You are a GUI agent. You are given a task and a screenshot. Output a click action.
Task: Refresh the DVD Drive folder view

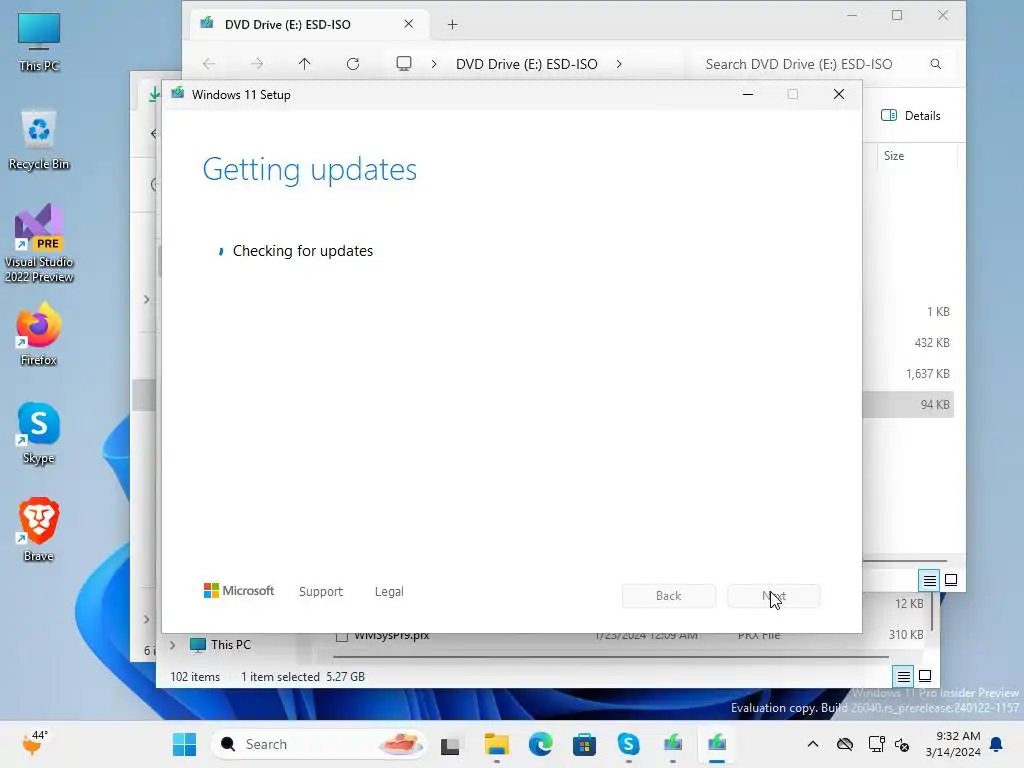353,64
